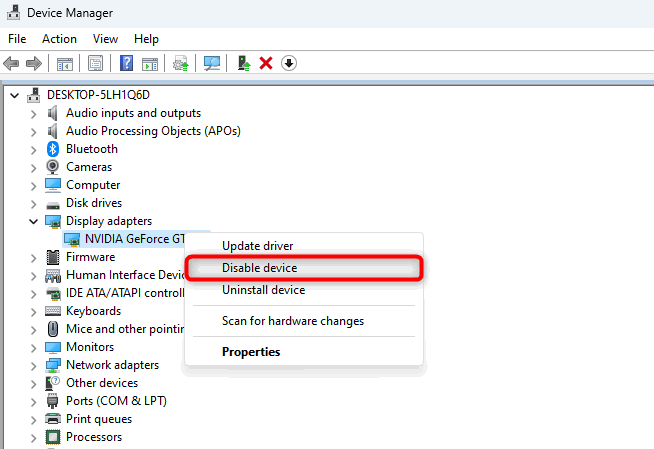The image size is (654, 449).
Task: Click the green arrow enable device icon
Action: pos(244,63)
